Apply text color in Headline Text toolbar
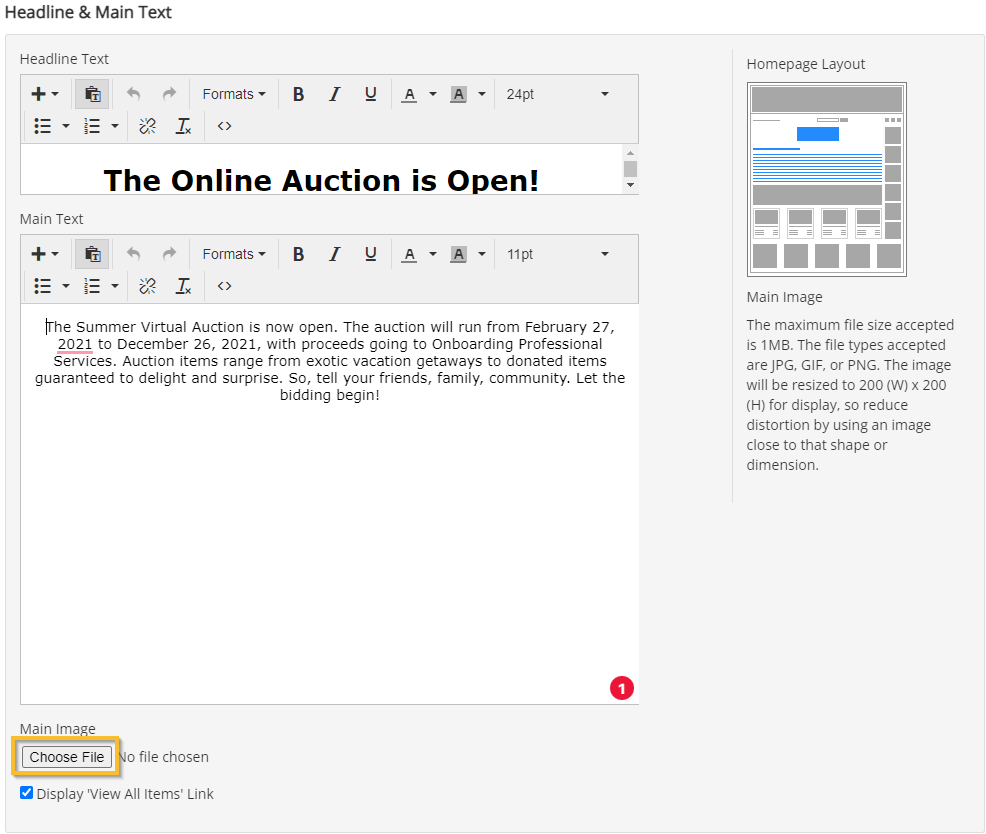The image size is (986, 834). pyautogui.click(x=409, y=94)
